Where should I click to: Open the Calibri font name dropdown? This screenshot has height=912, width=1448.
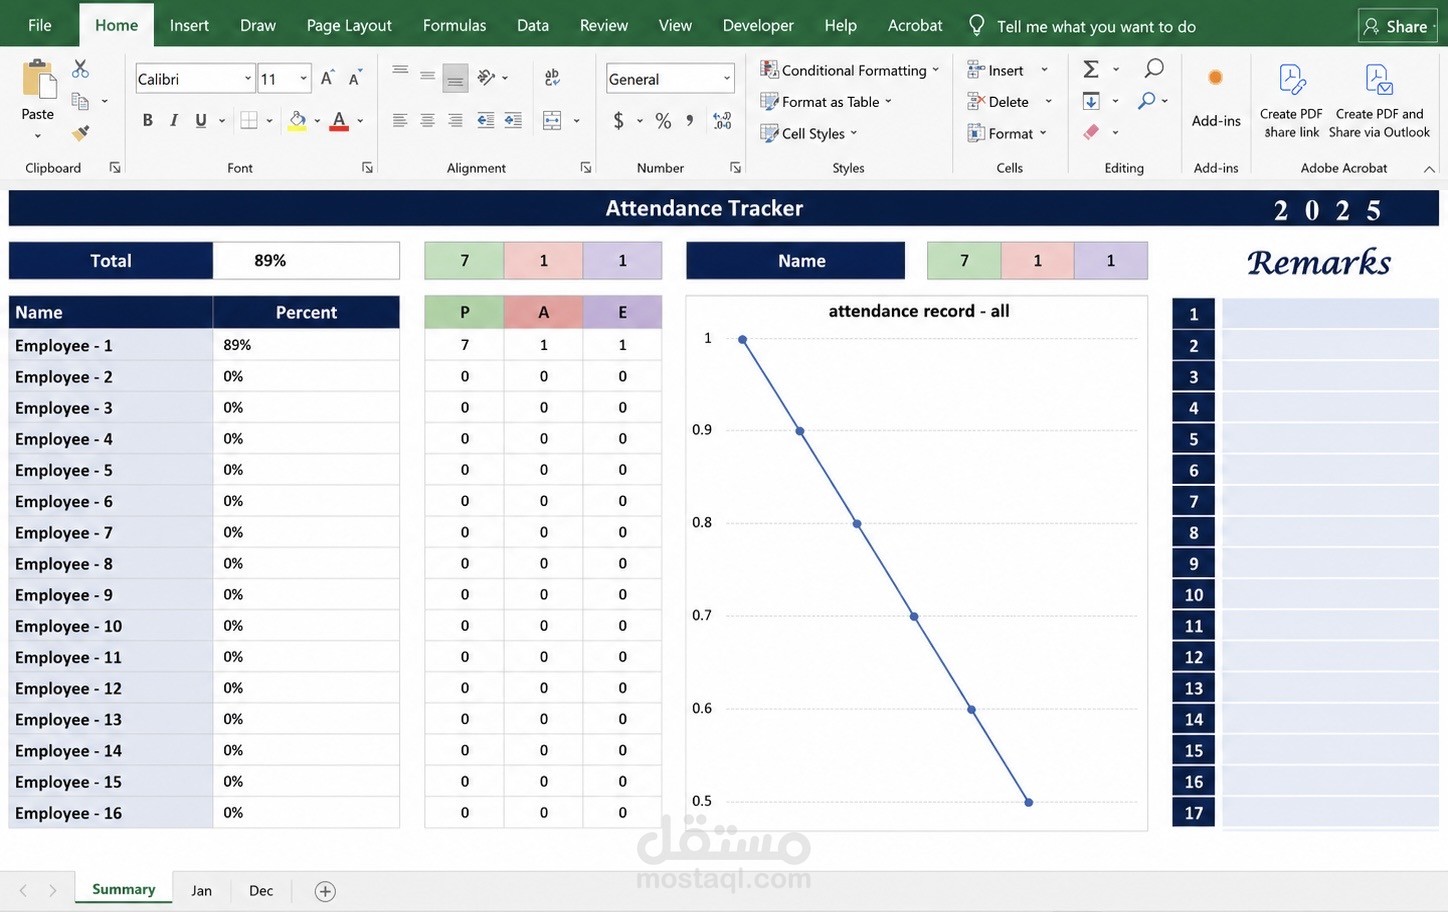coord(247,78)
